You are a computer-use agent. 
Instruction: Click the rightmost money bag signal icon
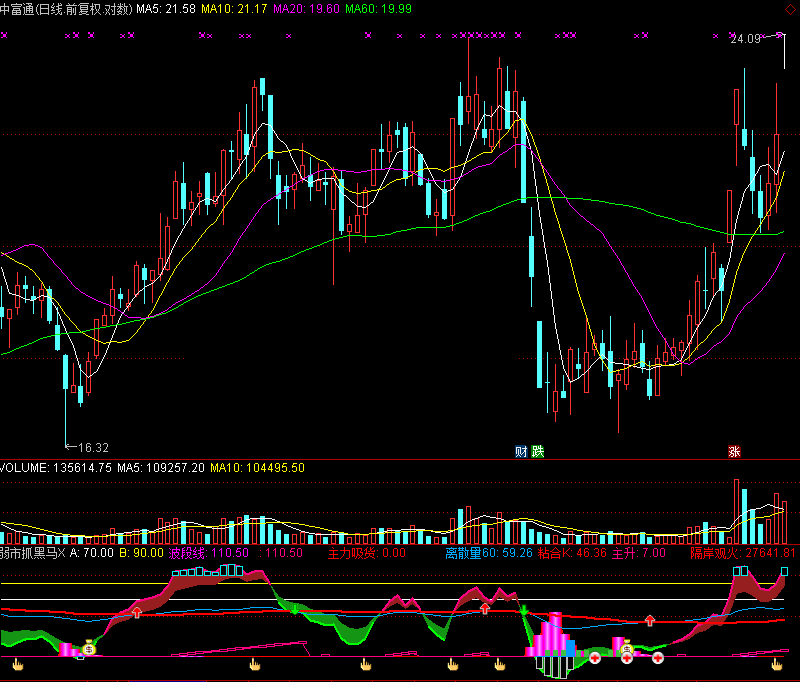pyautogui.click(x=627, y=647)
